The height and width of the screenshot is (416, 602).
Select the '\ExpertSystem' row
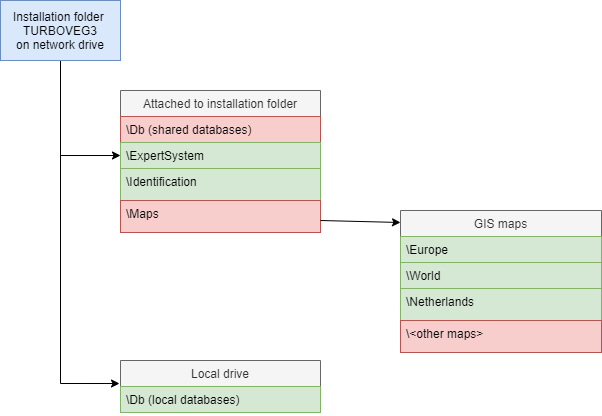tap(220, 155)
